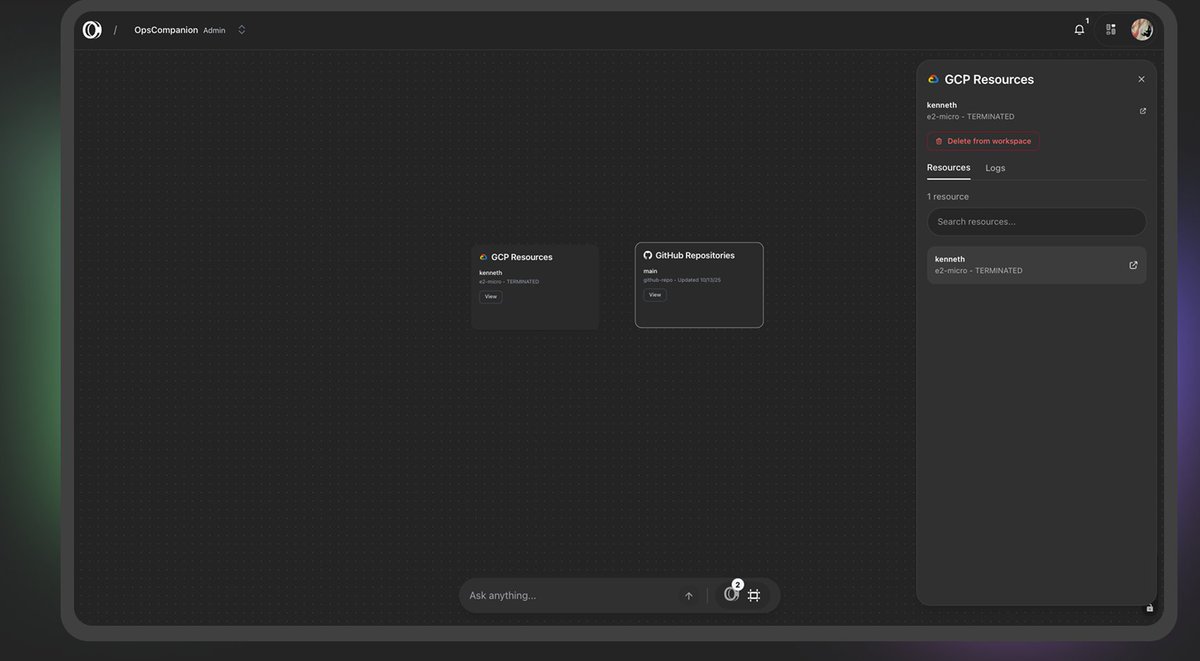The image size is (1200, 661).
Task: Close the GCP Resources side panel
Action: pos(1142,79)
